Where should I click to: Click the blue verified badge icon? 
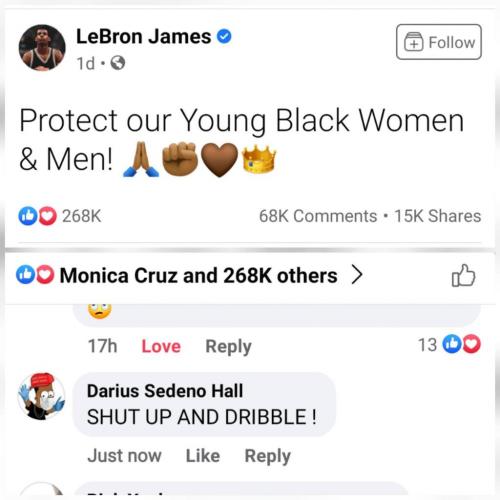point(224,36)
